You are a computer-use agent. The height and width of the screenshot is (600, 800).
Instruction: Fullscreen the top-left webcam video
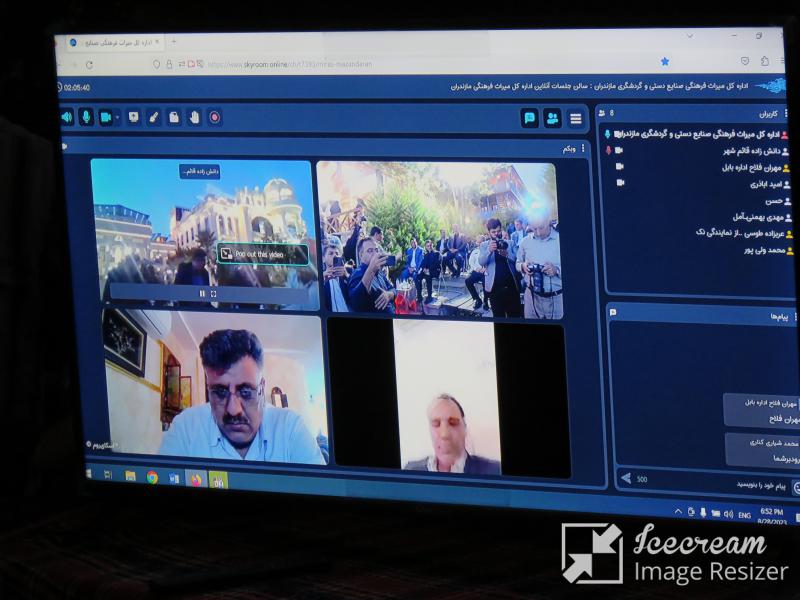pos(214,293)
